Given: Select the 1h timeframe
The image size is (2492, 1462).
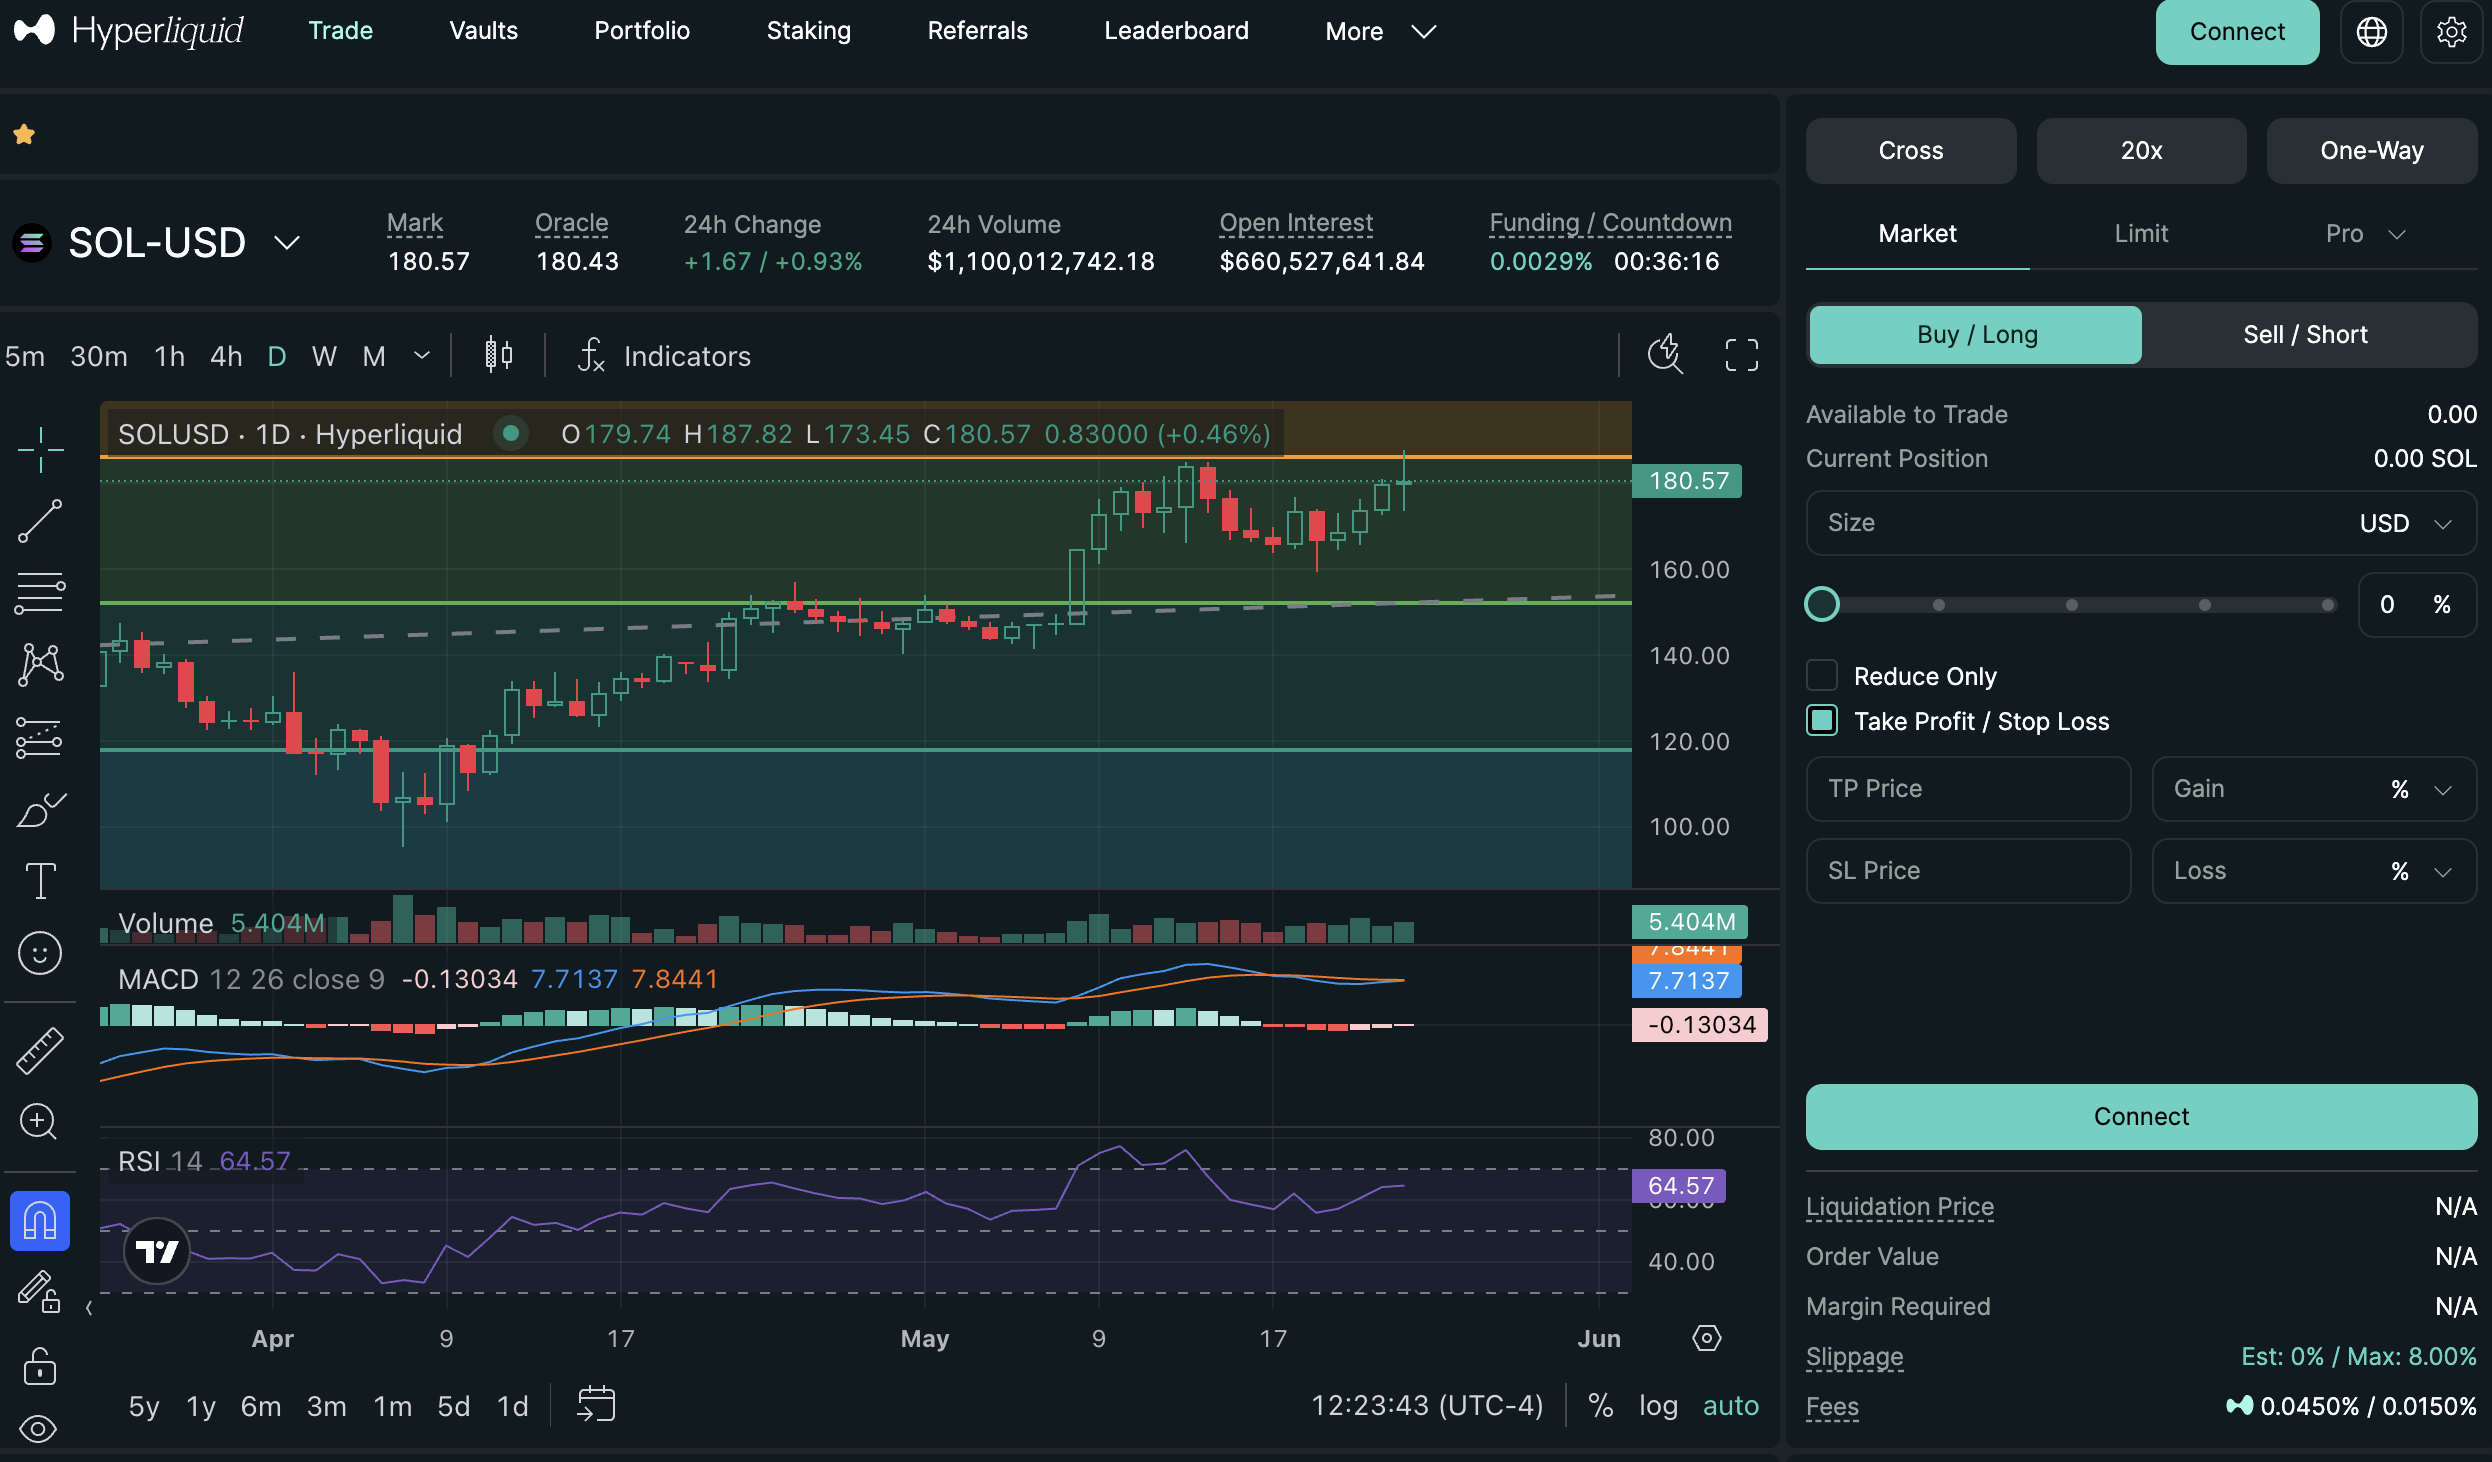Looking at the screenshot, I should [169, 356].
